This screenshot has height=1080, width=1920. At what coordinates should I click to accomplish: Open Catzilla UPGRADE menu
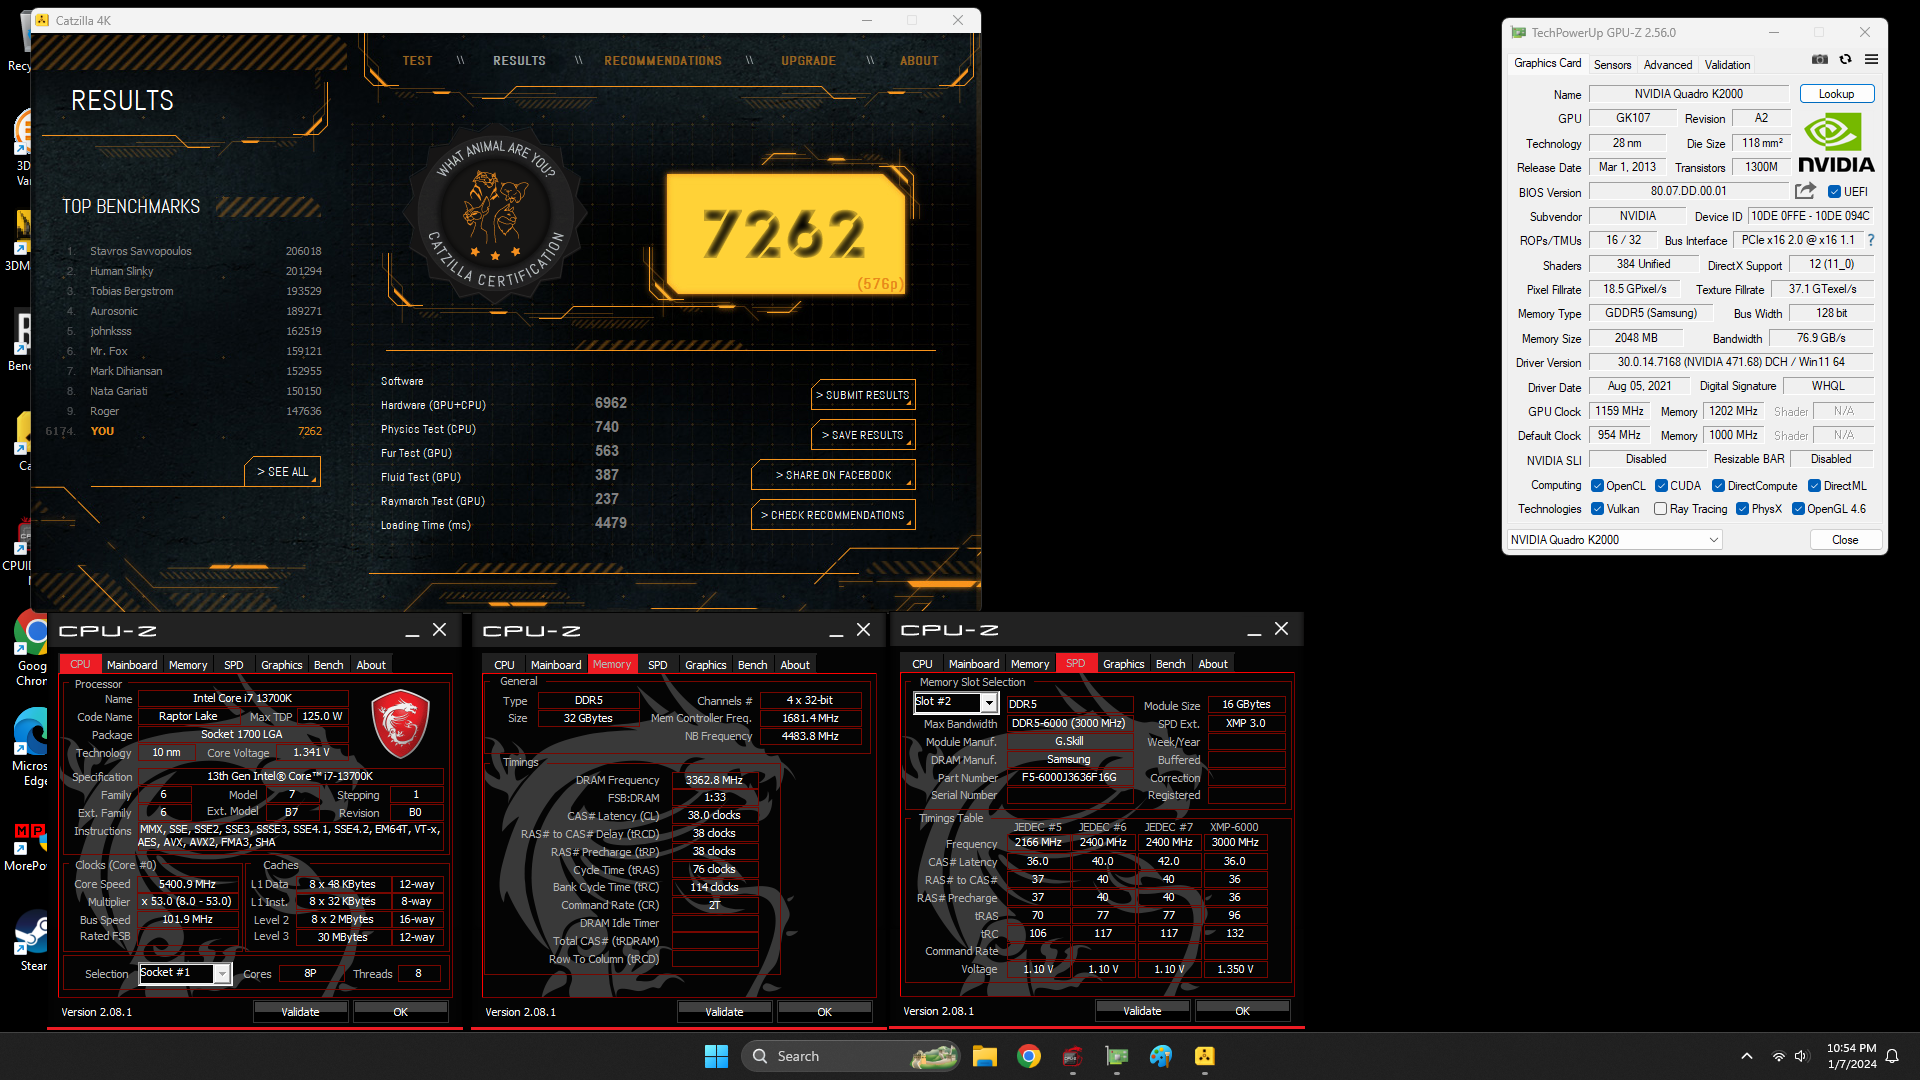(x=808, y=61)
